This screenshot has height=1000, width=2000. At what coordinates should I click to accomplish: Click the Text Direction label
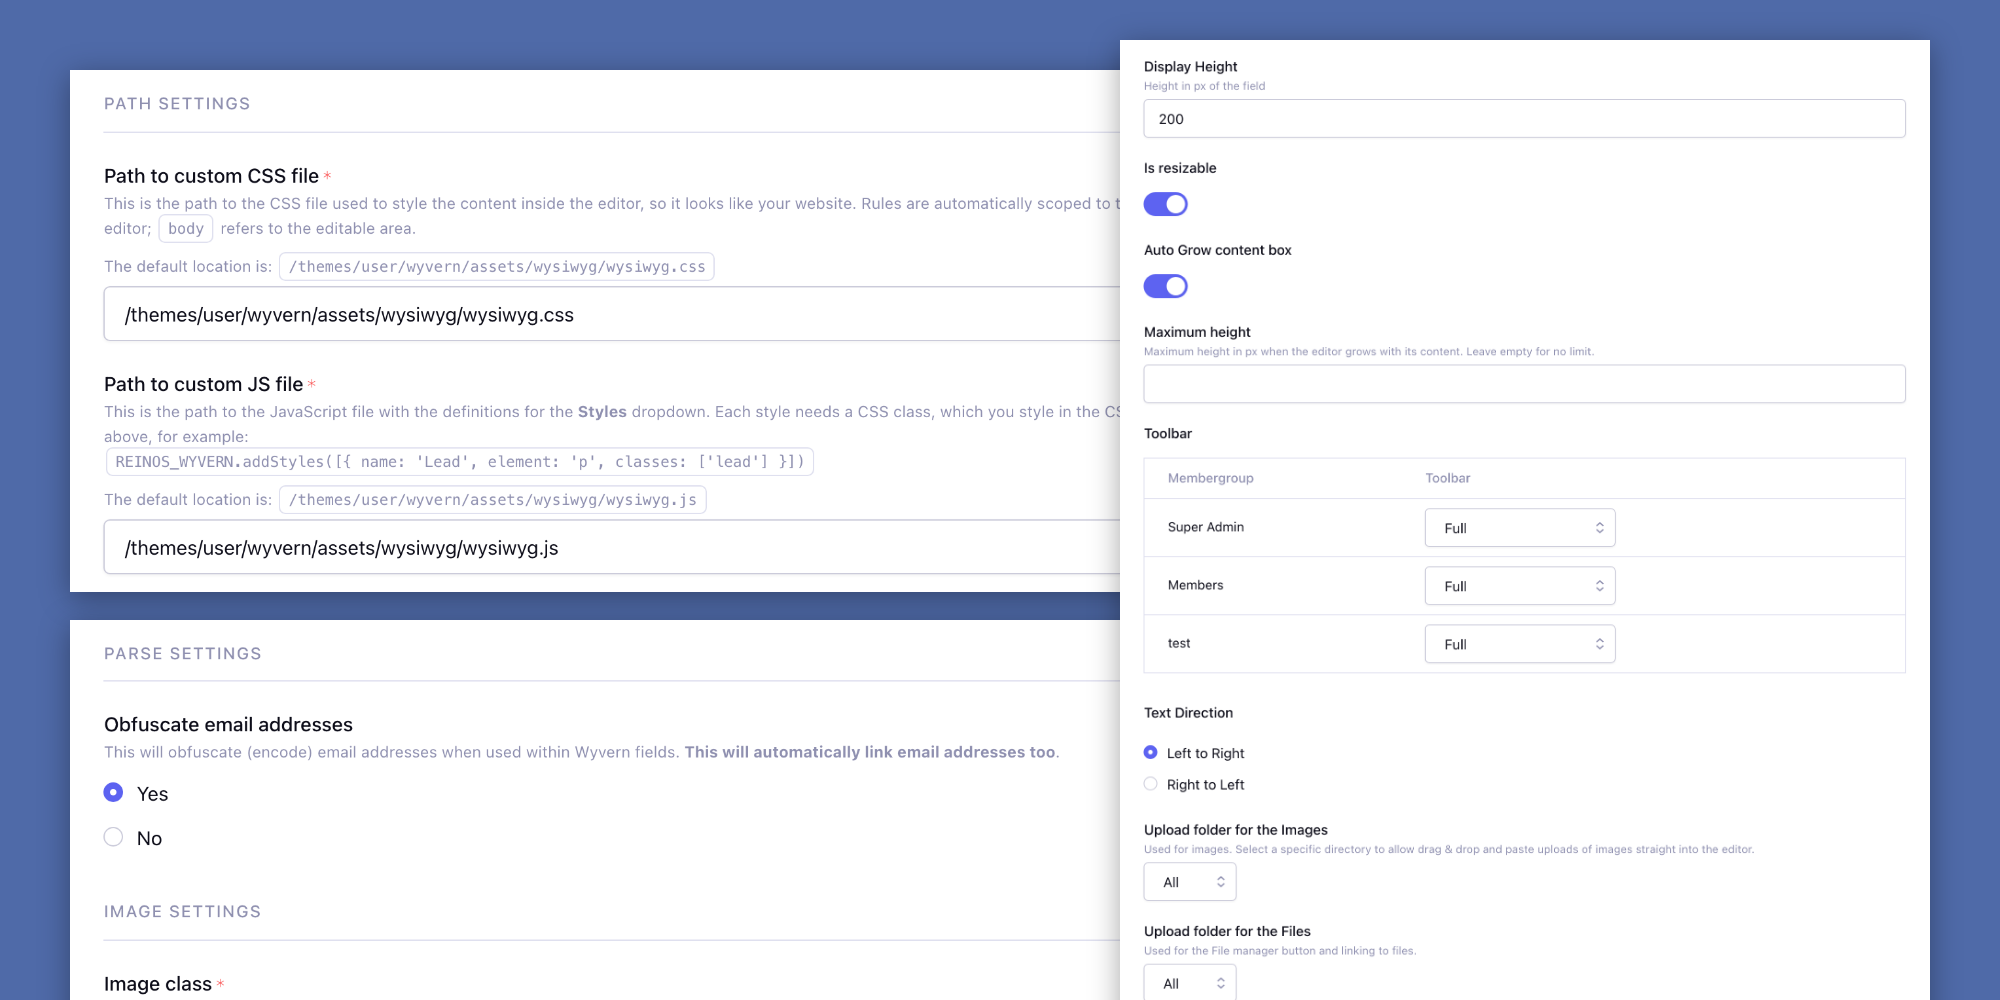1189,713
